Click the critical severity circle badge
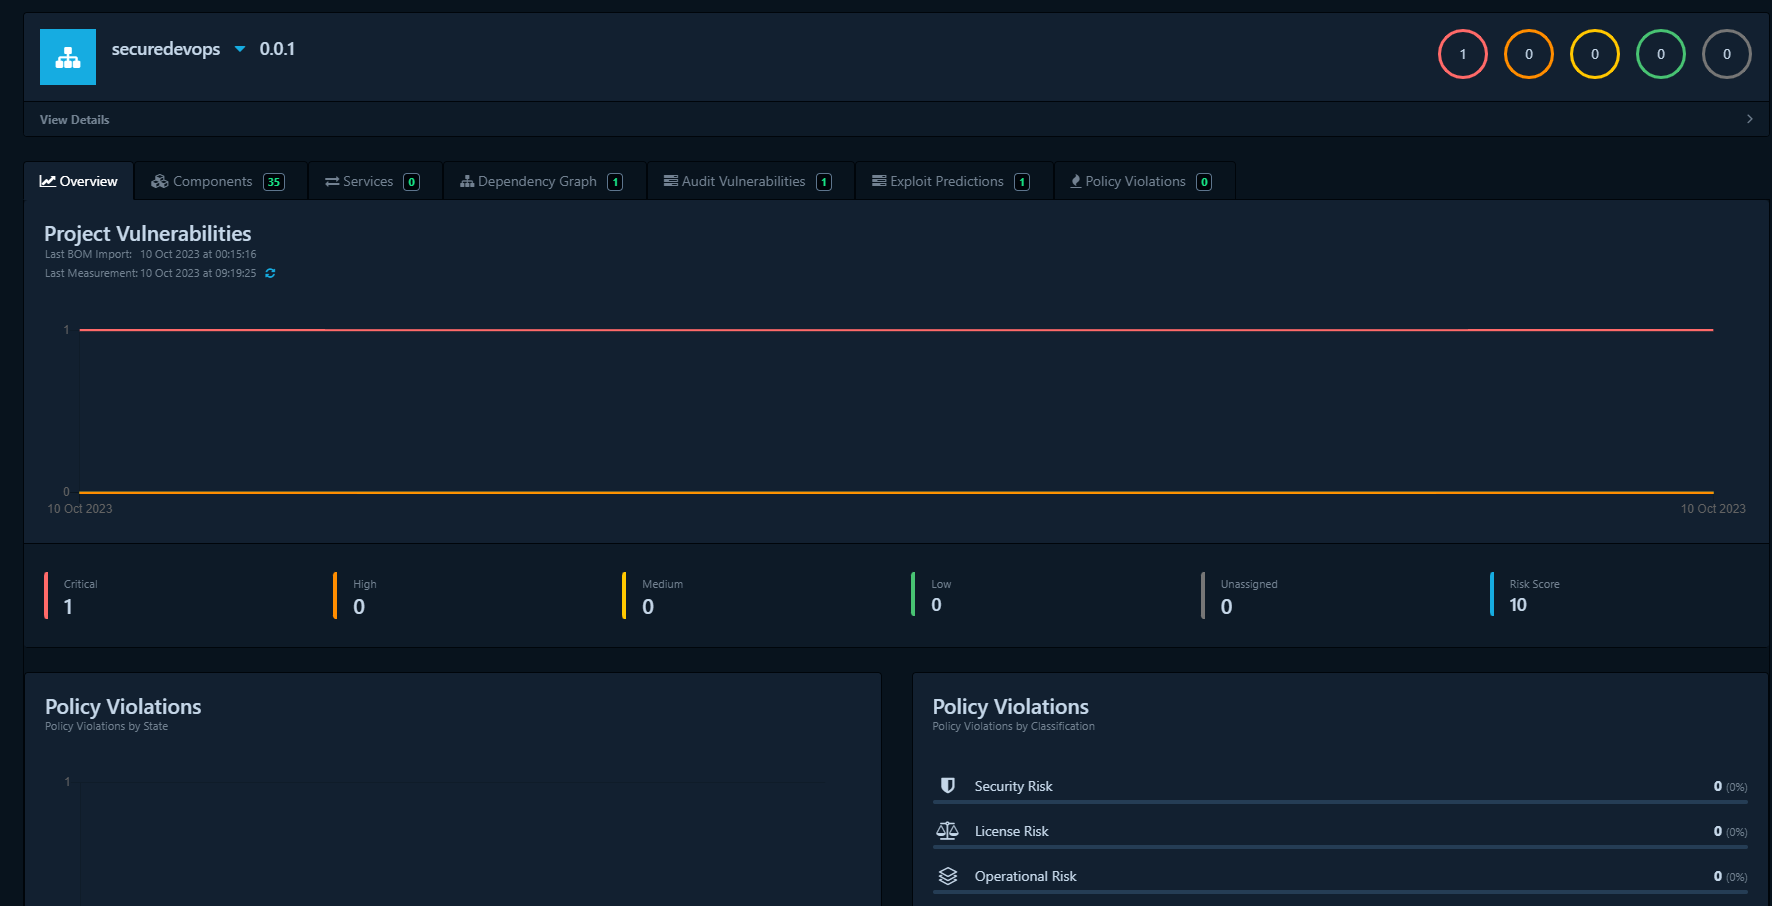The height and width of the screenshot is (906, 1772). (x=1462, y=54)
